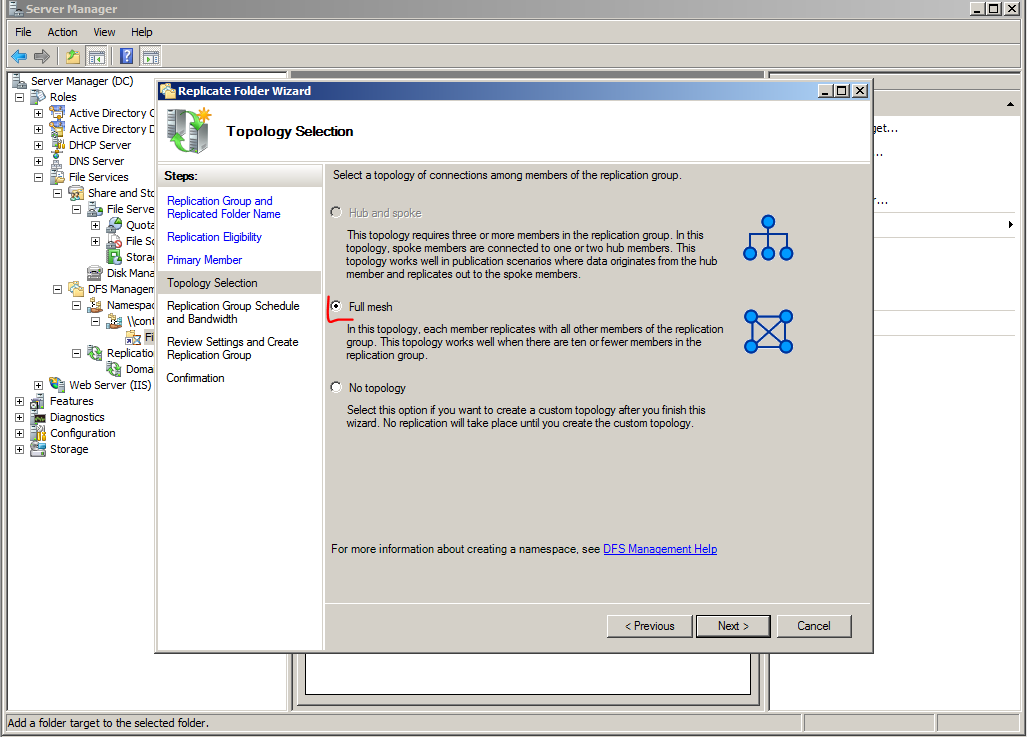1027x737 pixels.
Task: Open the File menu
Action: tap(23, 32)
